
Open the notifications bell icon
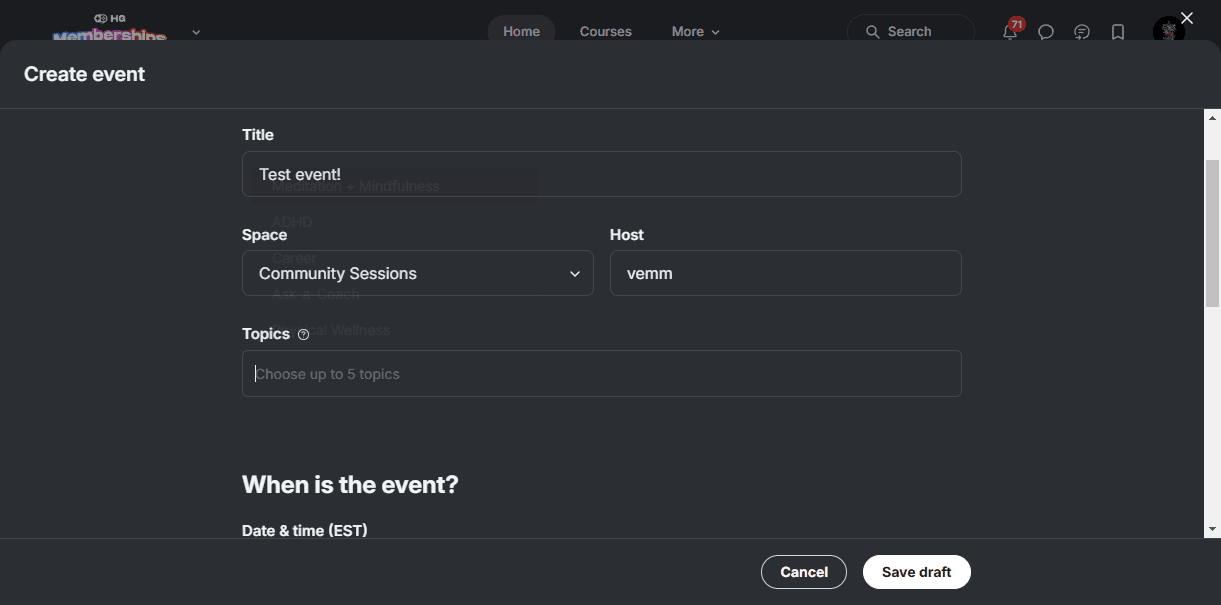[x=1010, y=31]
